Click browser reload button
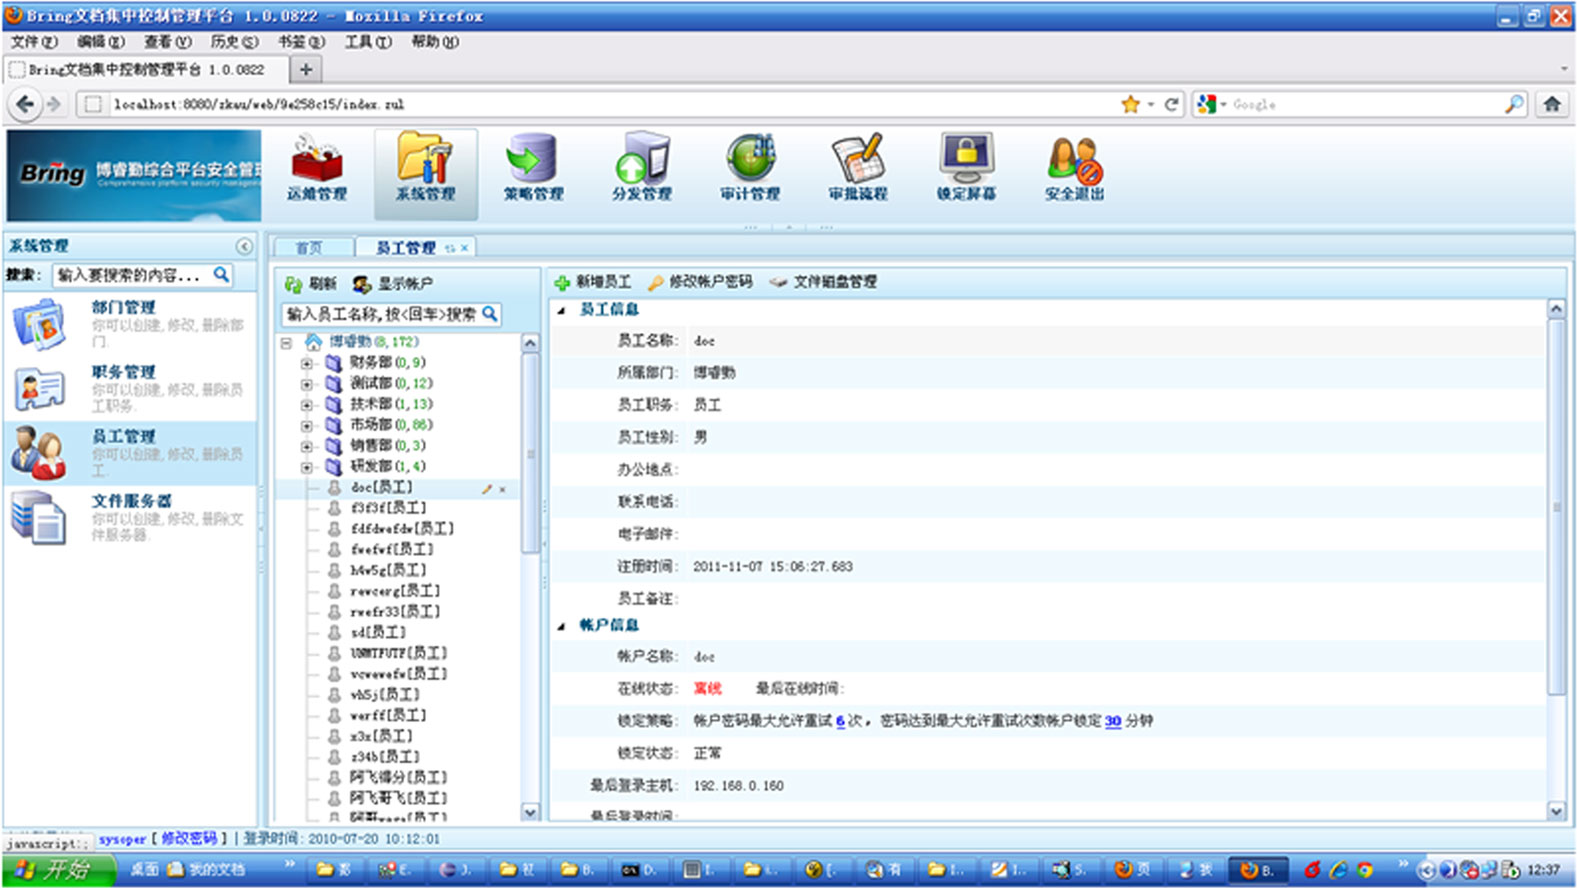The image size is (1577, 888). tap(1171, 104)
